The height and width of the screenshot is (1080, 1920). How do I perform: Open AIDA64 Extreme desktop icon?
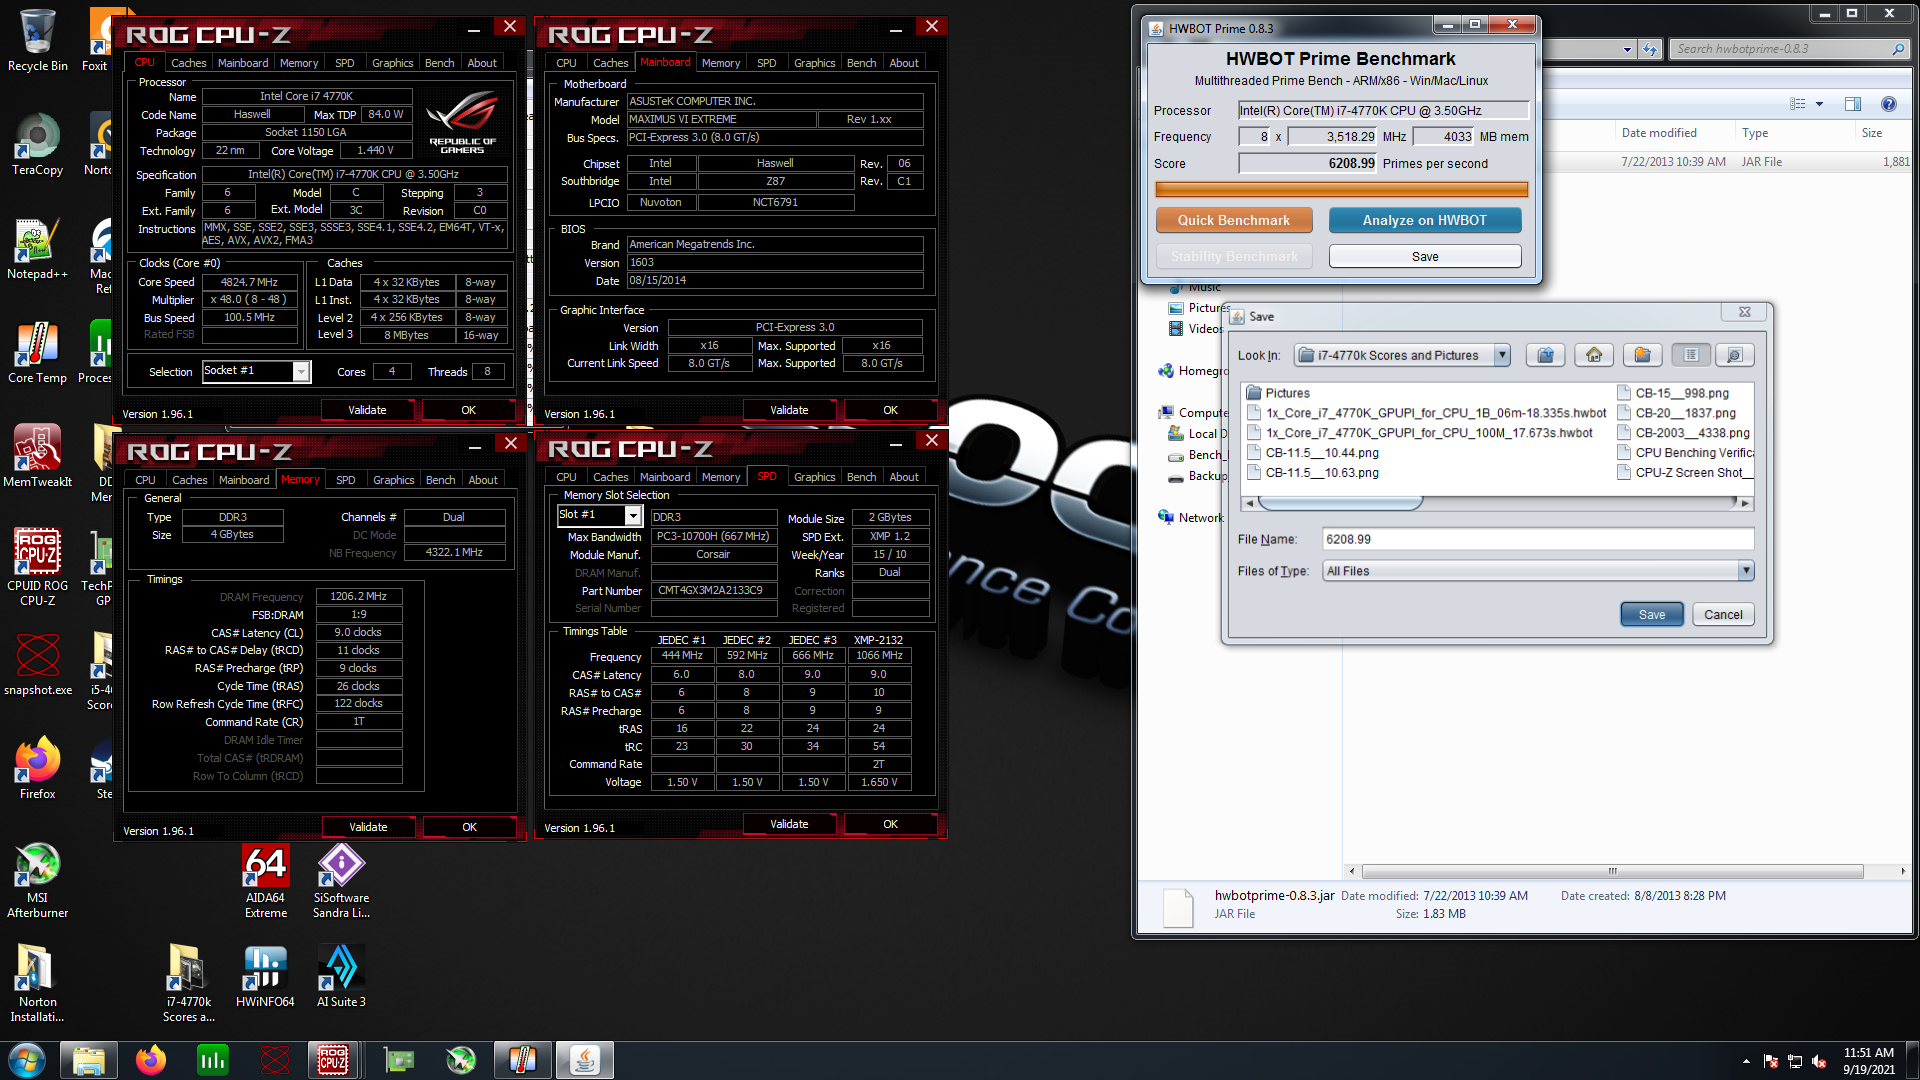[265, 880]
